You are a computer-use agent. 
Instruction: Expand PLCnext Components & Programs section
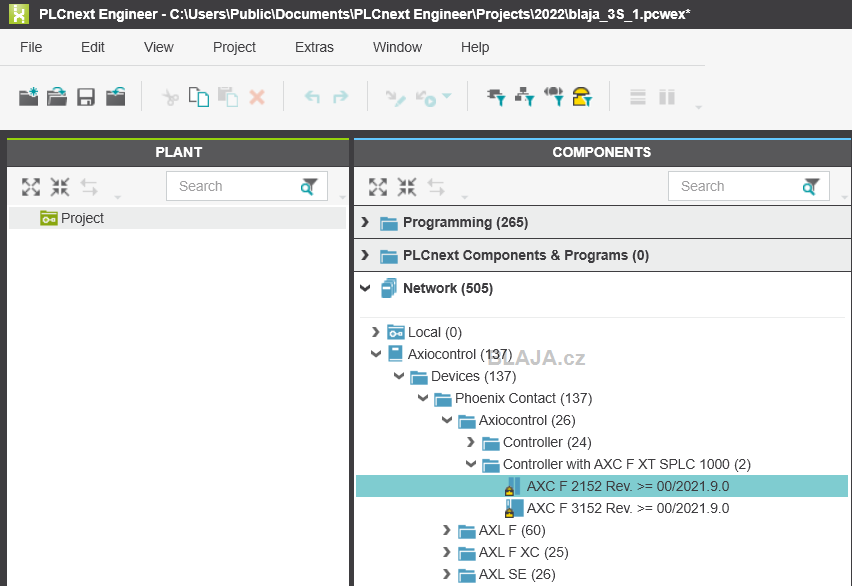365,255
